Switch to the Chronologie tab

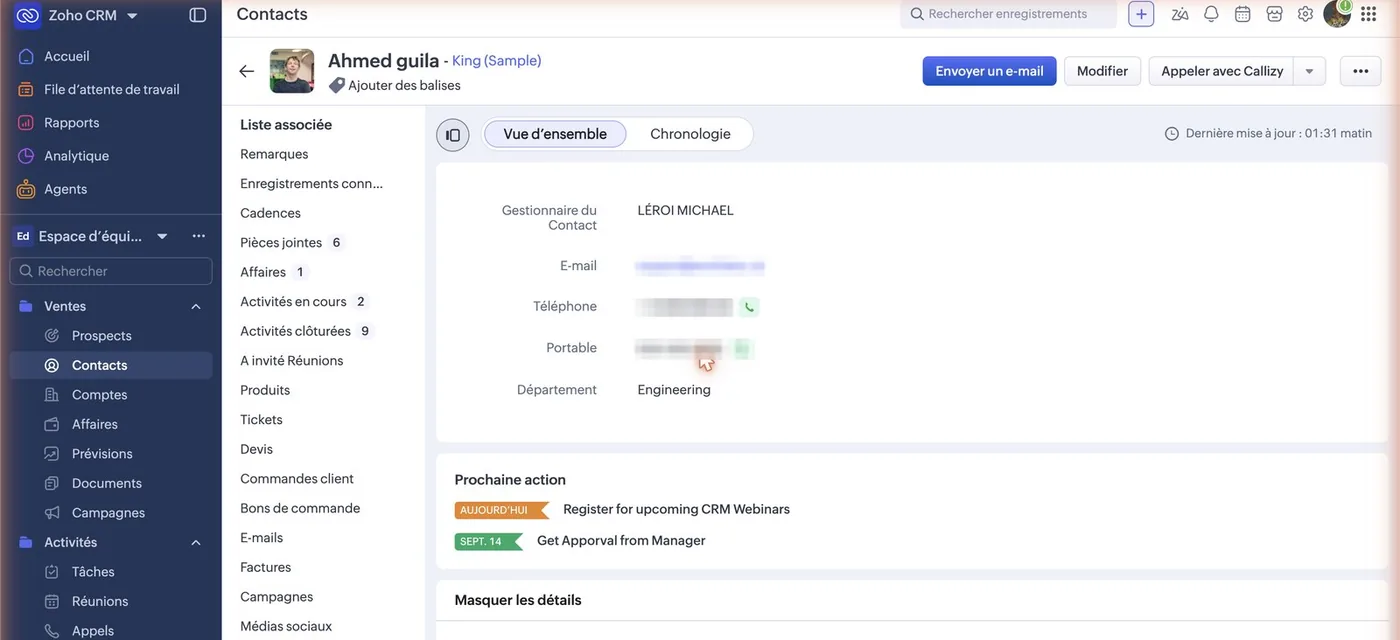(690, 134)
